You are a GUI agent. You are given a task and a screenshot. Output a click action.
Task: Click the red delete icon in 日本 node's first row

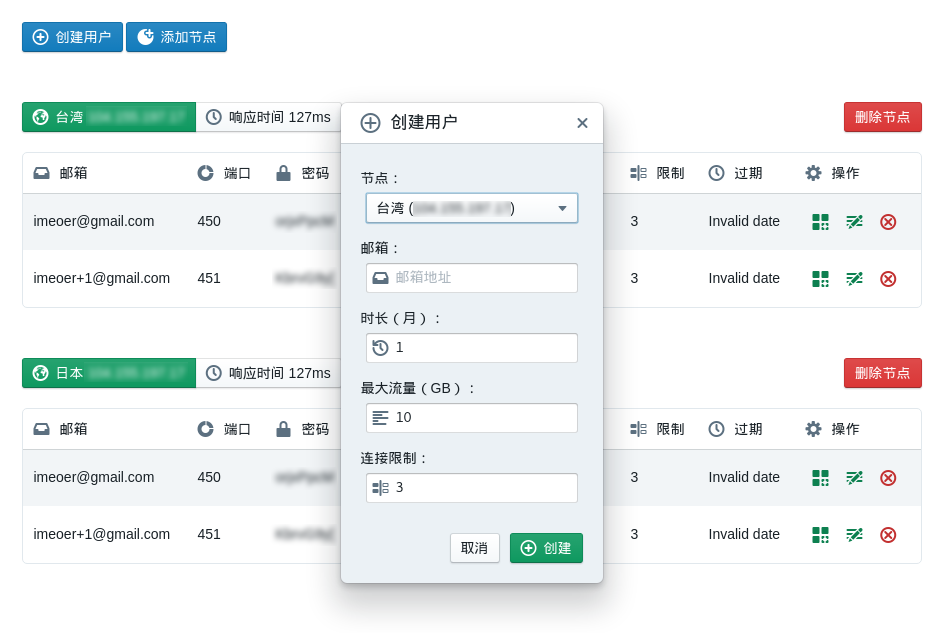[x=888, y=477]
